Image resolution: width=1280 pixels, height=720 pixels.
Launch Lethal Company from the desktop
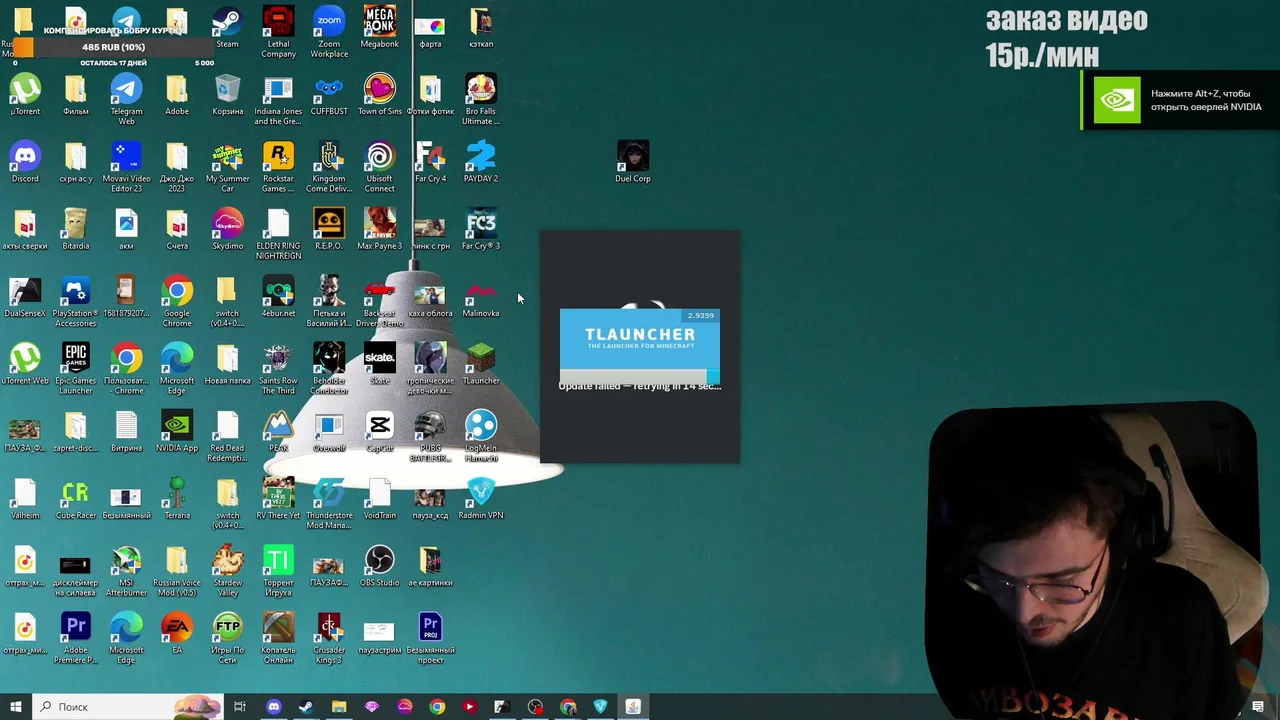[278, 32]
